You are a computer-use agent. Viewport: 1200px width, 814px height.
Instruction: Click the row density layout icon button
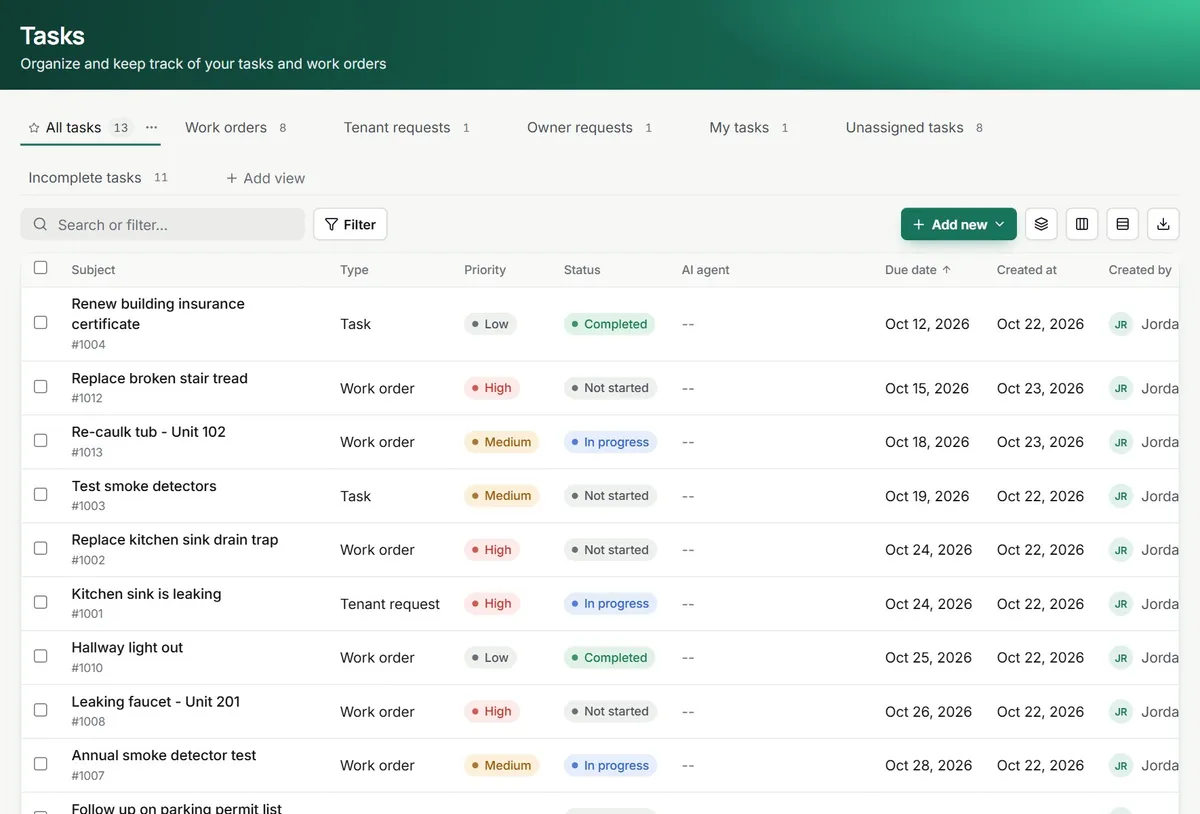coord(1122,225)
